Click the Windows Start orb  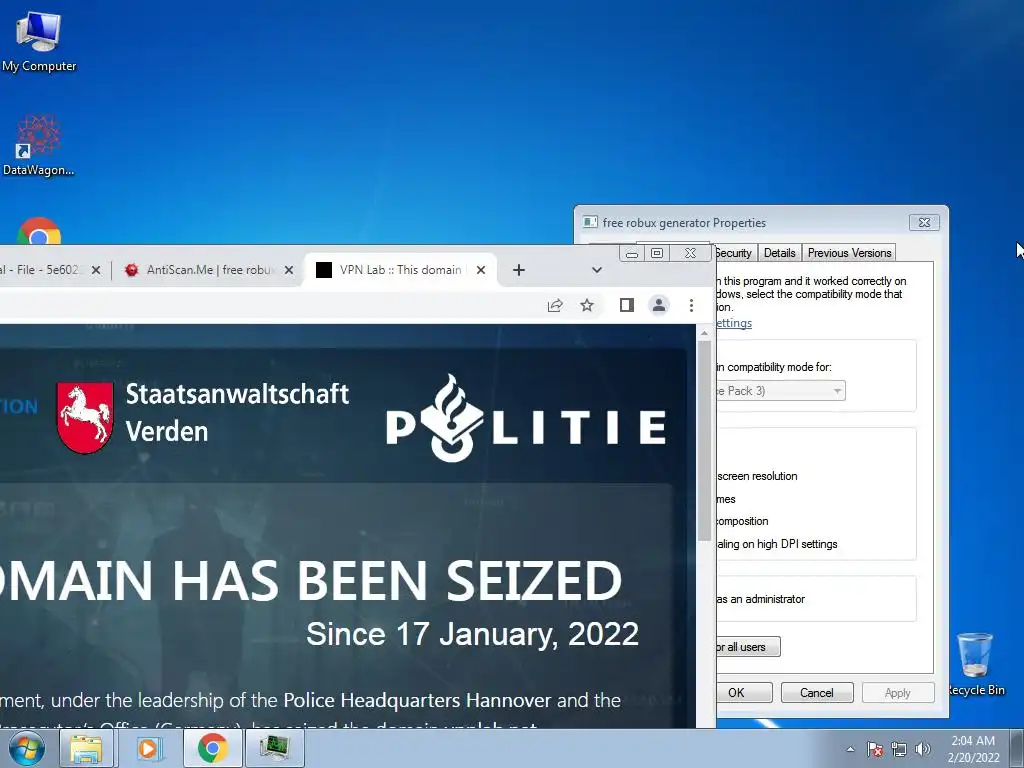27,748
